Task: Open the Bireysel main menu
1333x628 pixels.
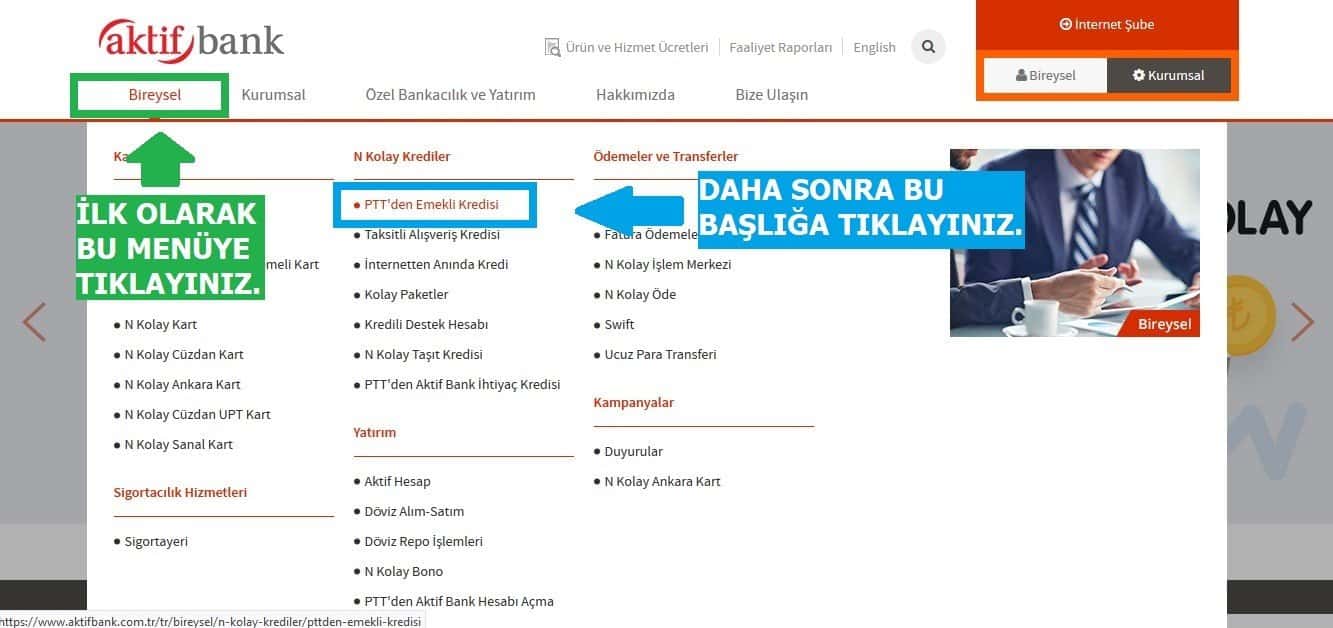Action: point(154,95)
